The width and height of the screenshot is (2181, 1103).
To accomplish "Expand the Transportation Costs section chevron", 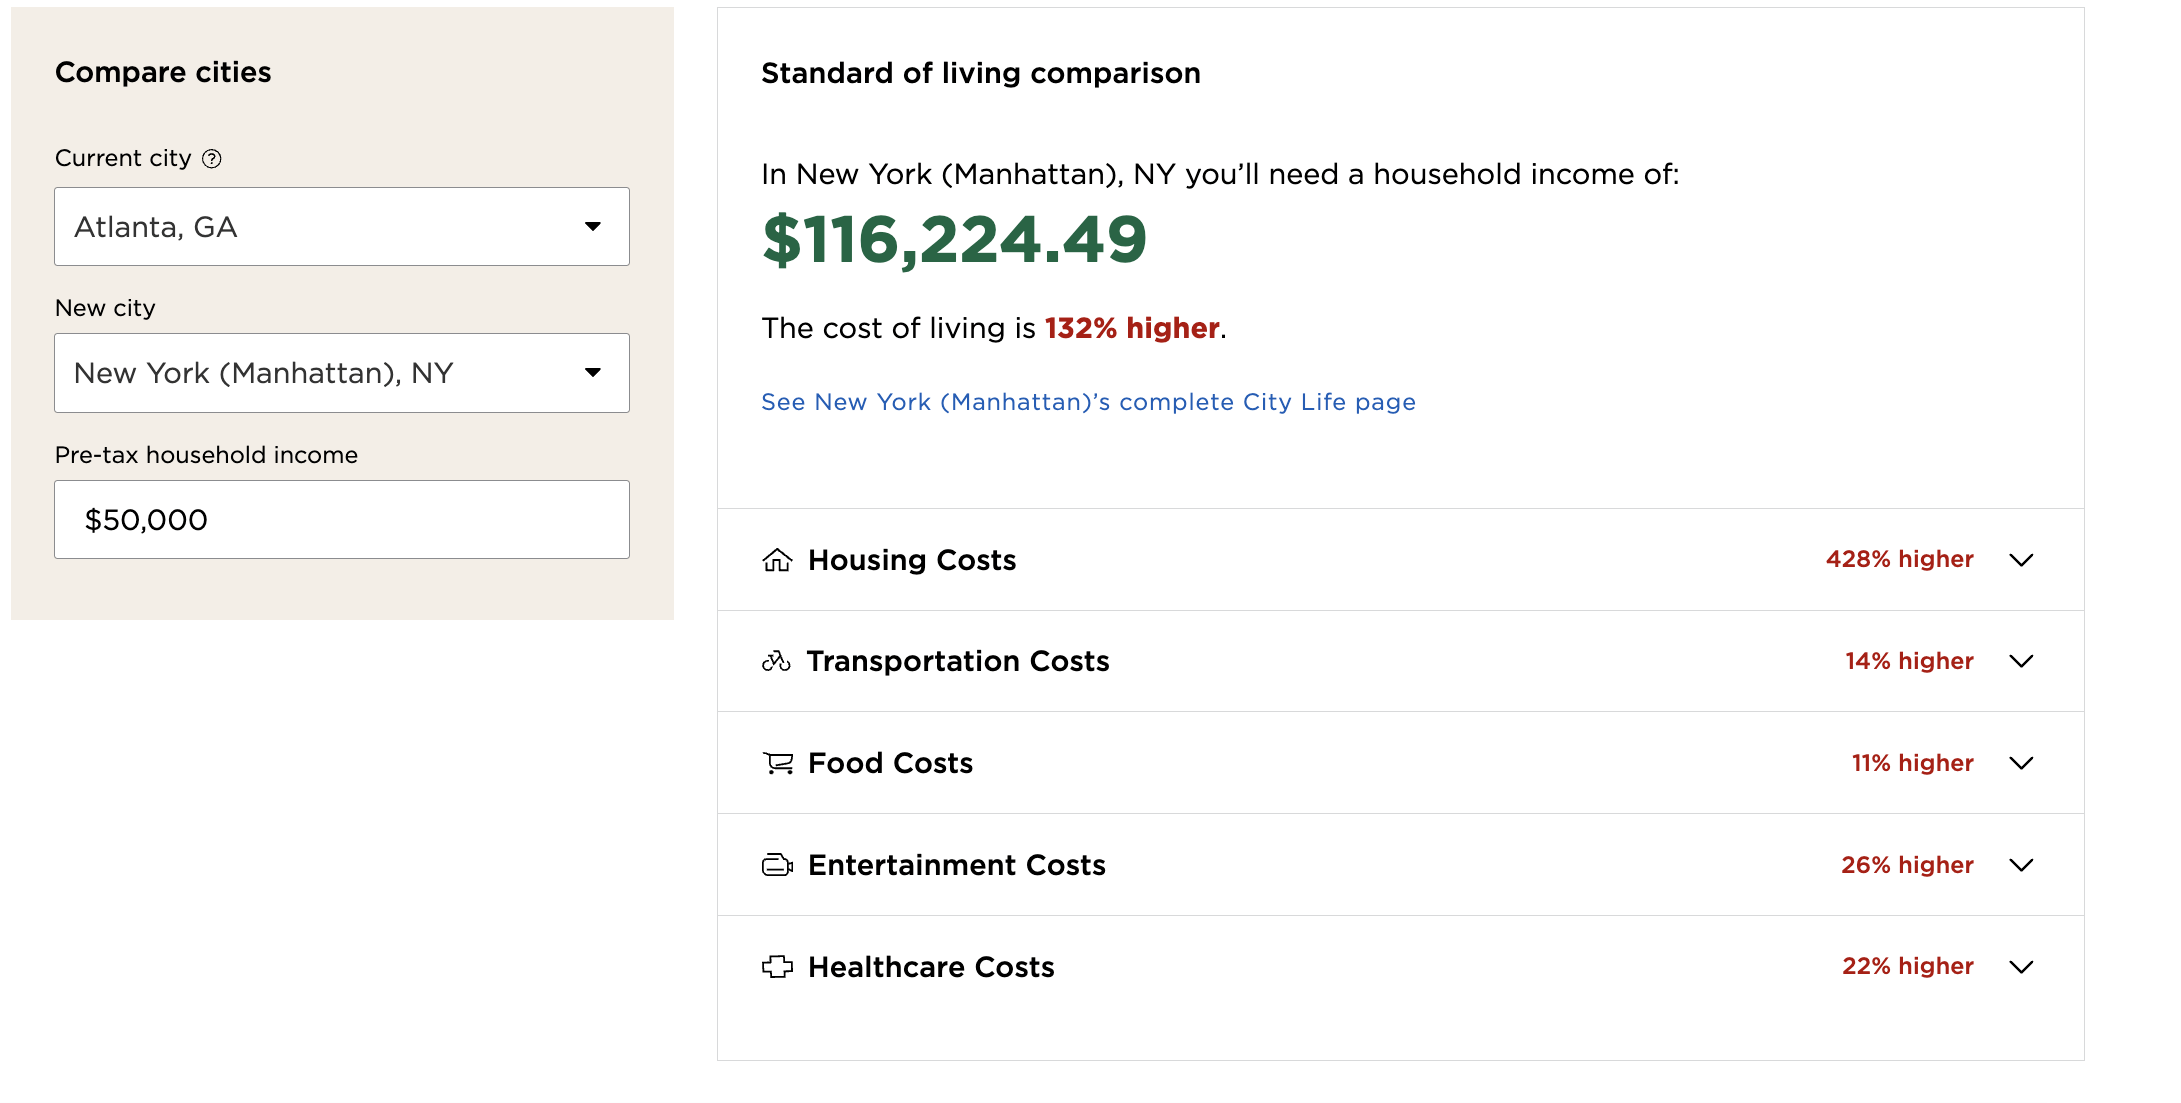I will pyautogui.click(x=2021, y=662).
